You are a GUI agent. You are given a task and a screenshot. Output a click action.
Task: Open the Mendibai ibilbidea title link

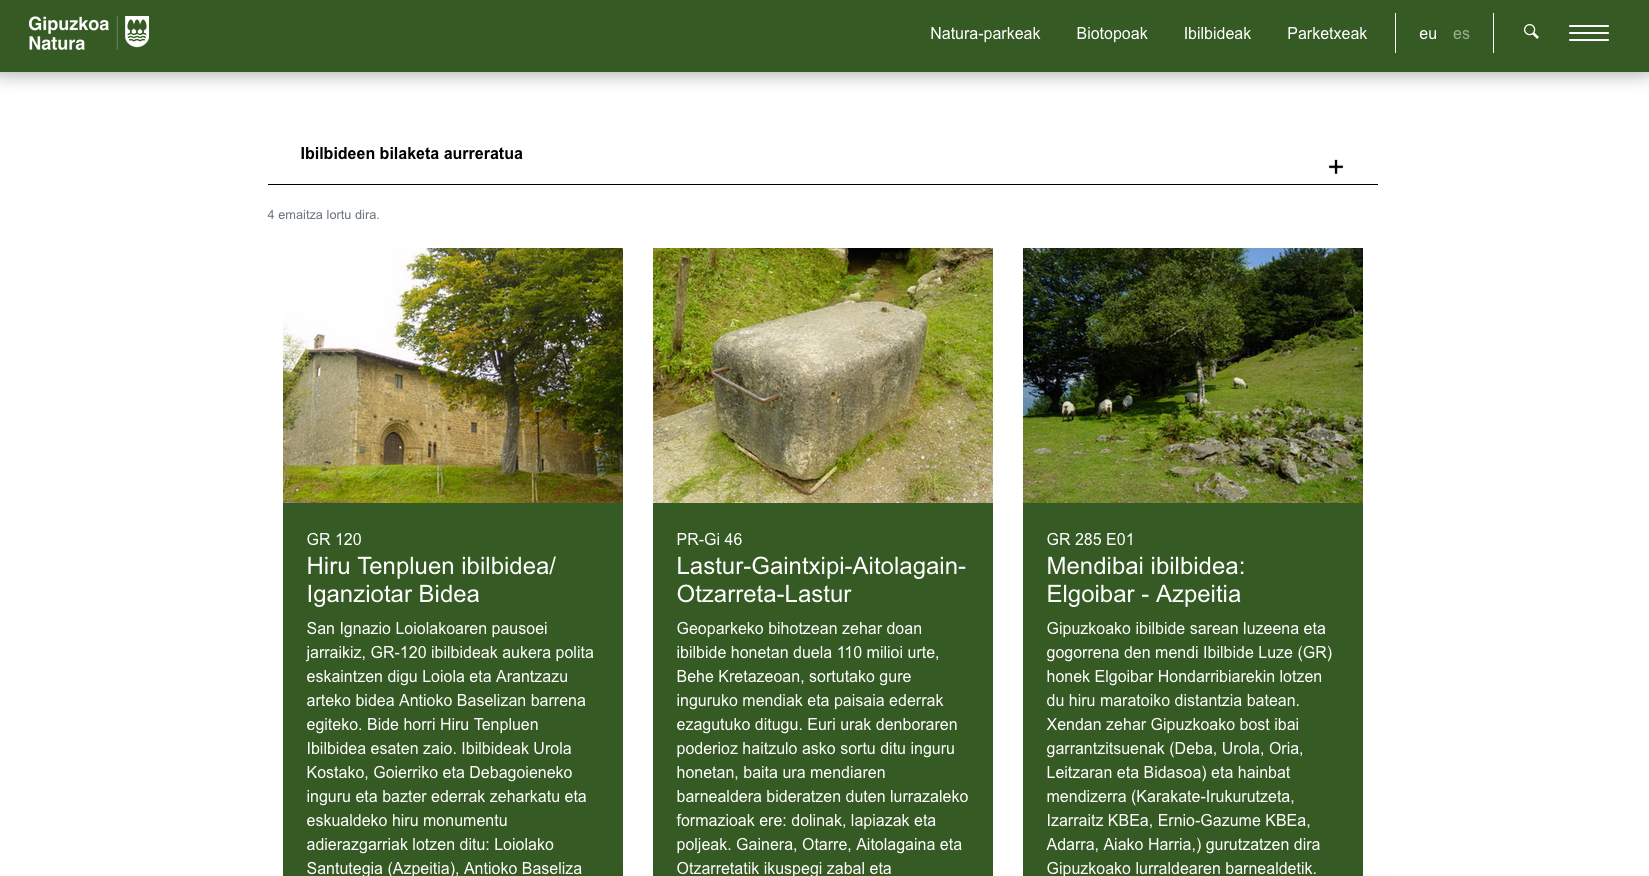1146,580
